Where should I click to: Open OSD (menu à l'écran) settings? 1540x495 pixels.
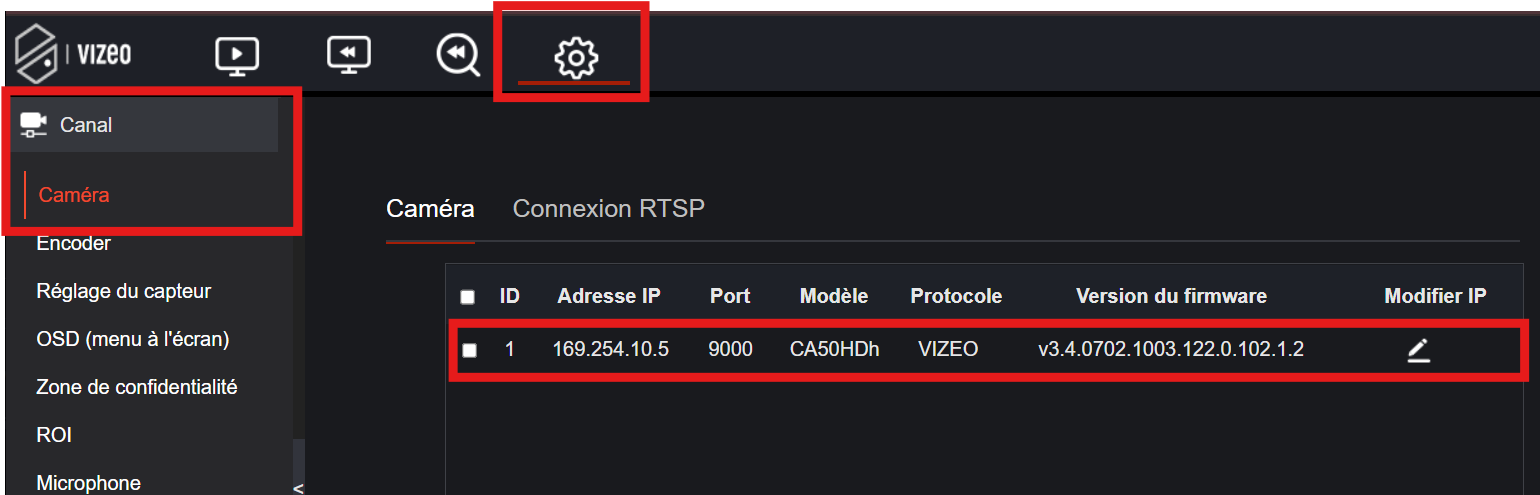(x=133, y=339)
